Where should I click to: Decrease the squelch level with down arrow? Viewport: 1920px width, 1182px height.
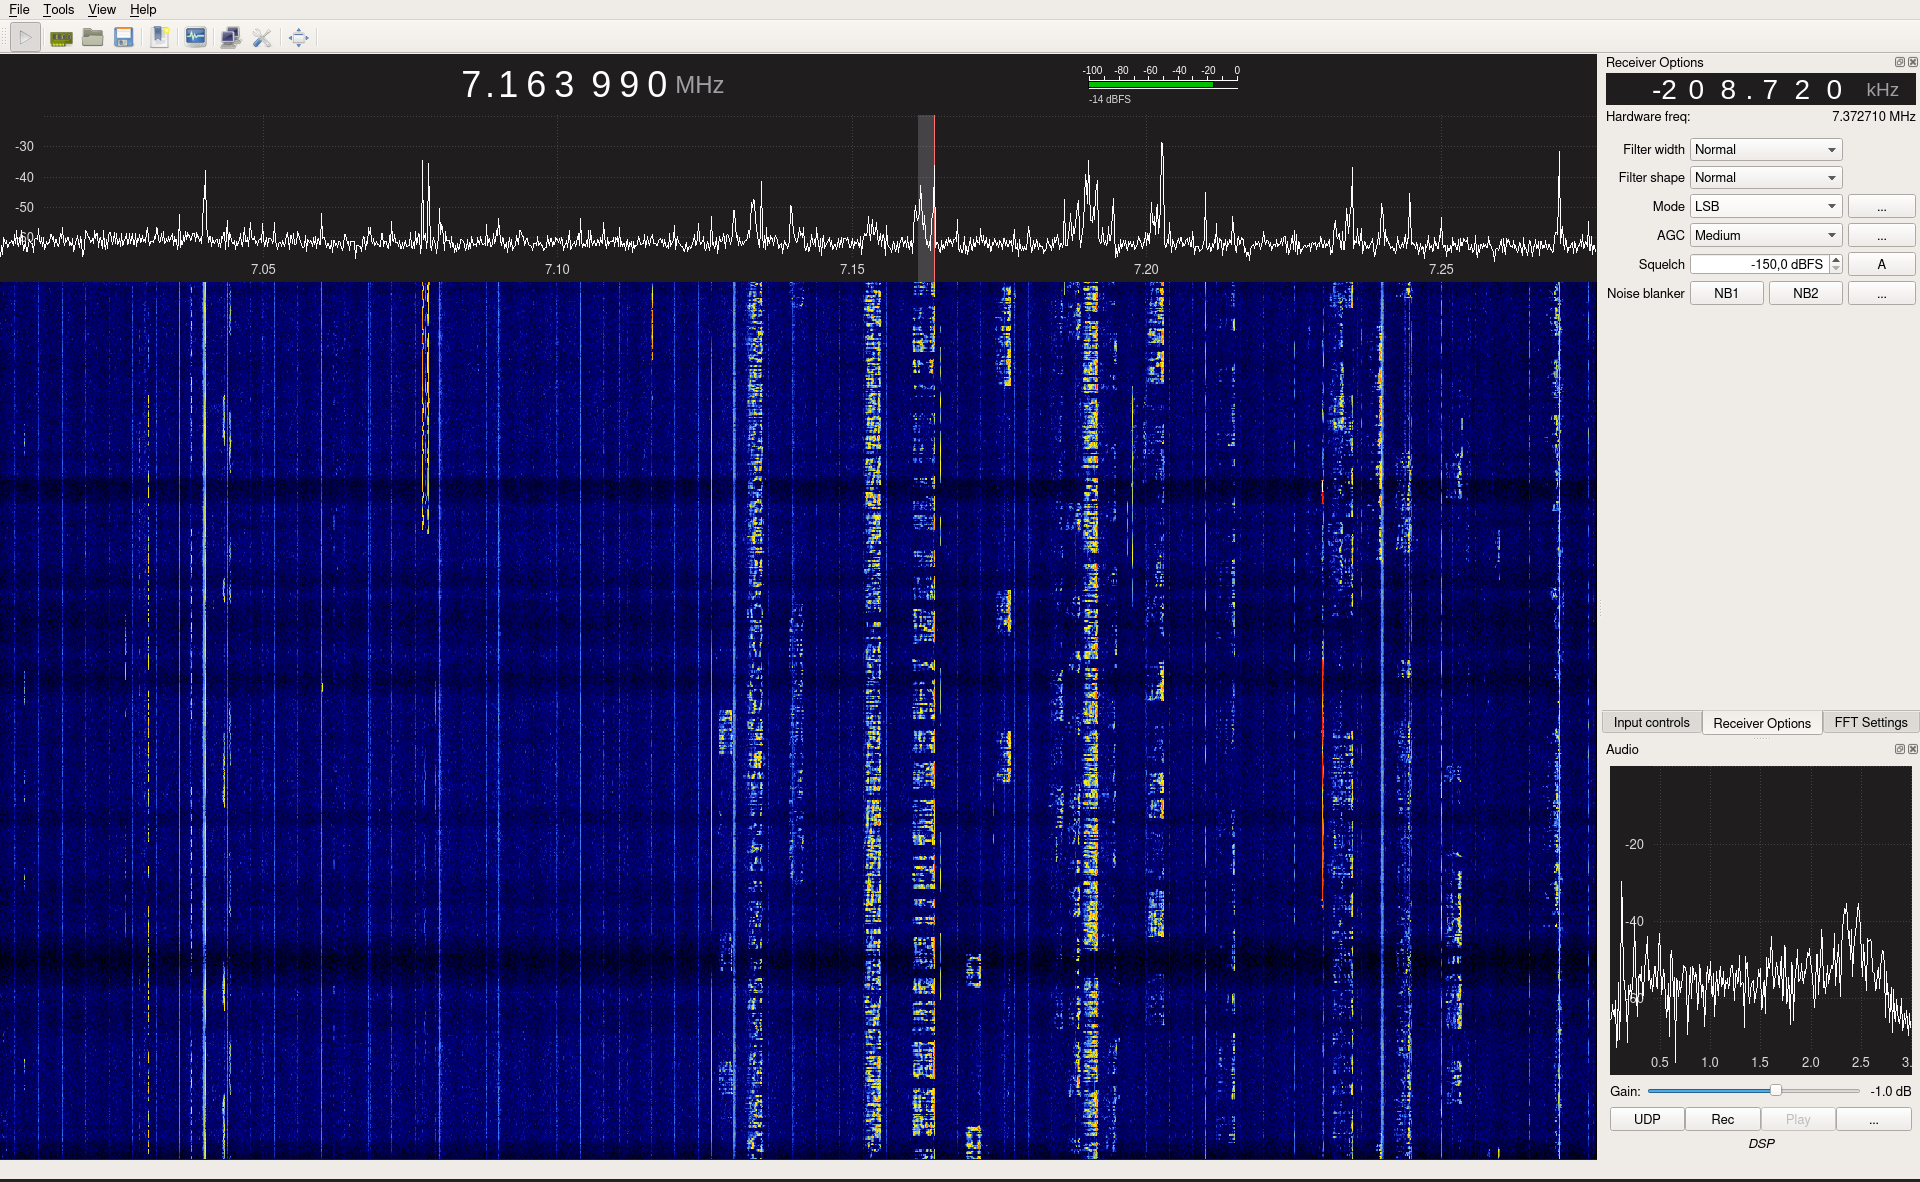point(1836,269)
